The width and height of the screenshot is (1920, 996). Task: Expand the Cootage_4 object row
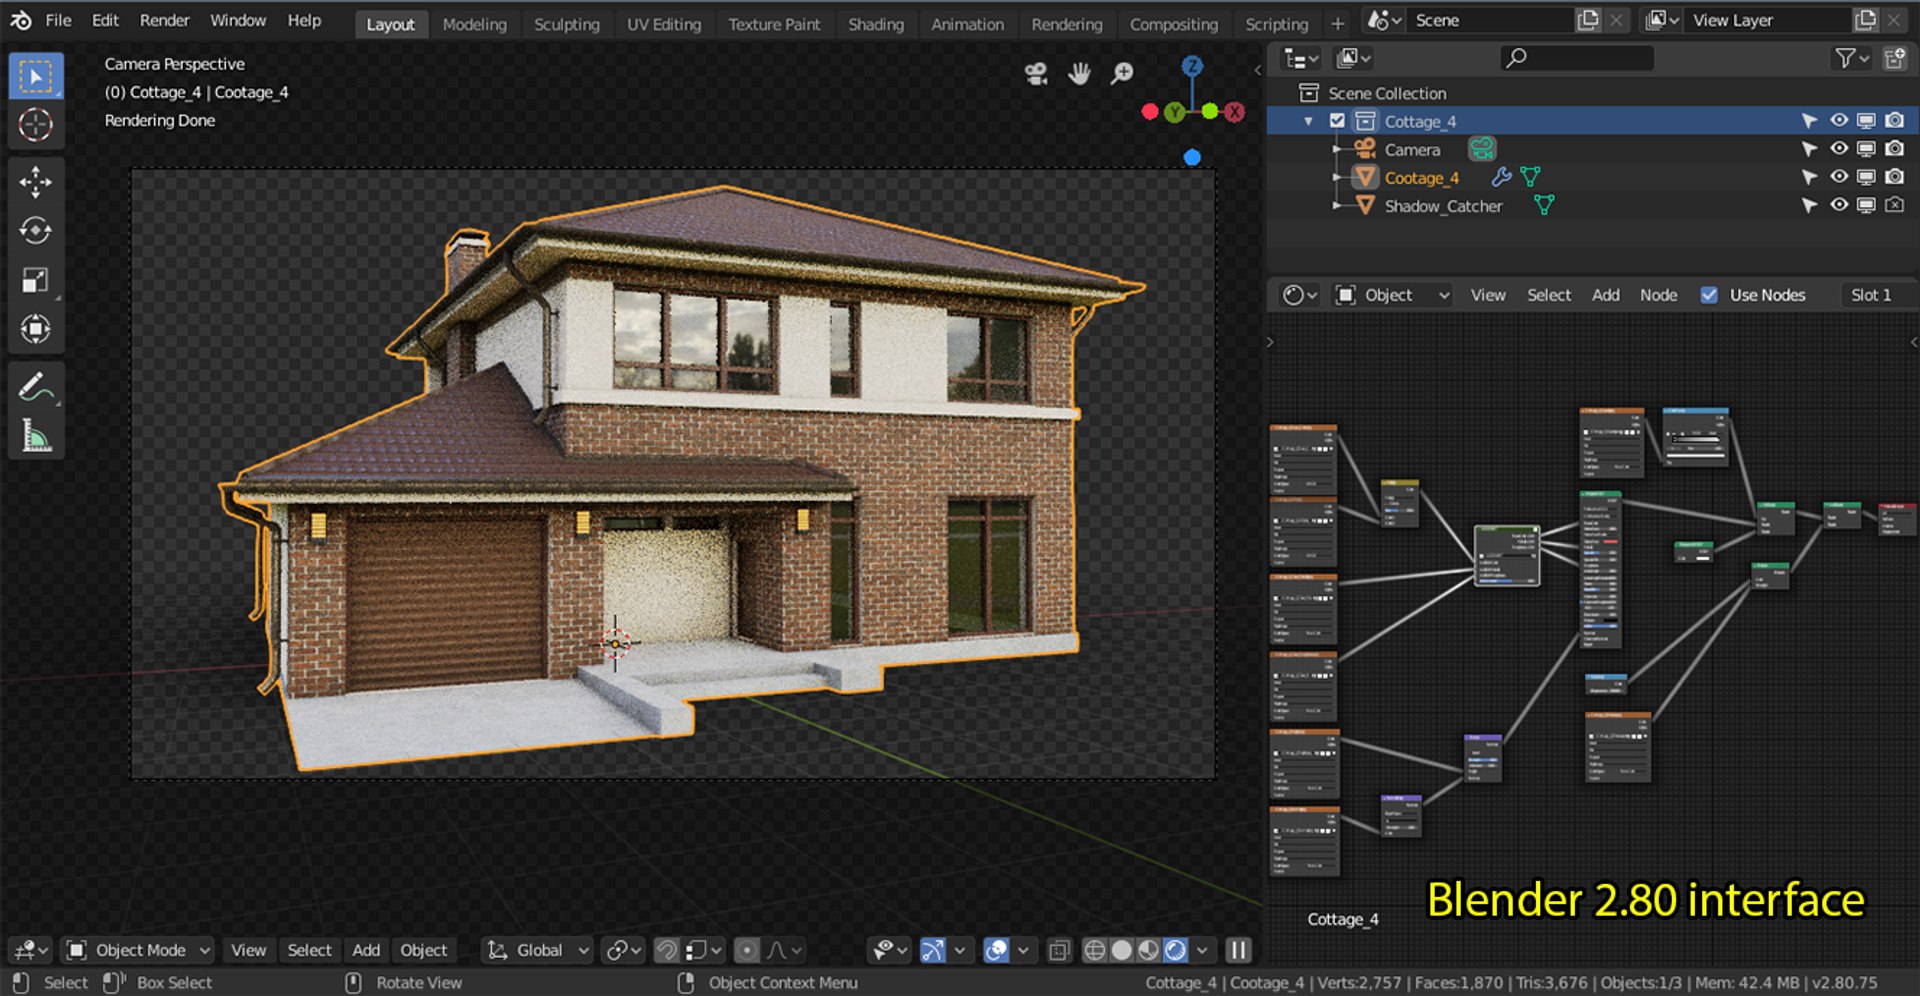coord(1336,177)
